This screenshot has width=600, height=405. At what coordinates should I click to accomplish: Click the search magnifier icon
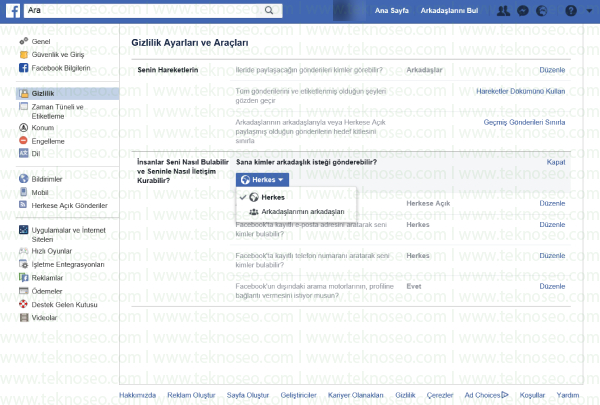269,10
